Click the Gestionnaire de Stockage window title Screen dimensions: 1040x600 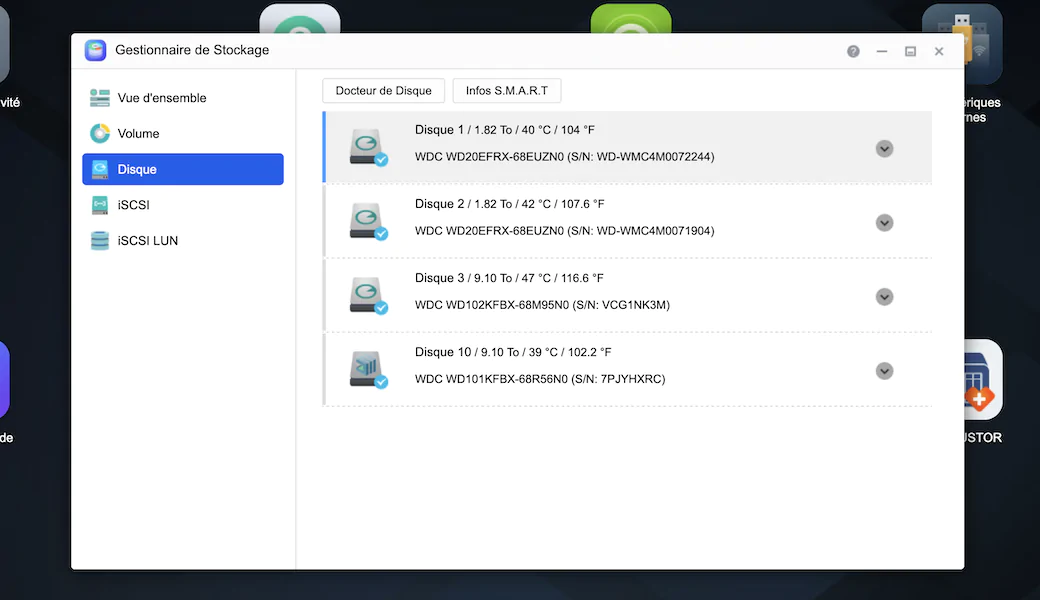(x=192, y=50)
